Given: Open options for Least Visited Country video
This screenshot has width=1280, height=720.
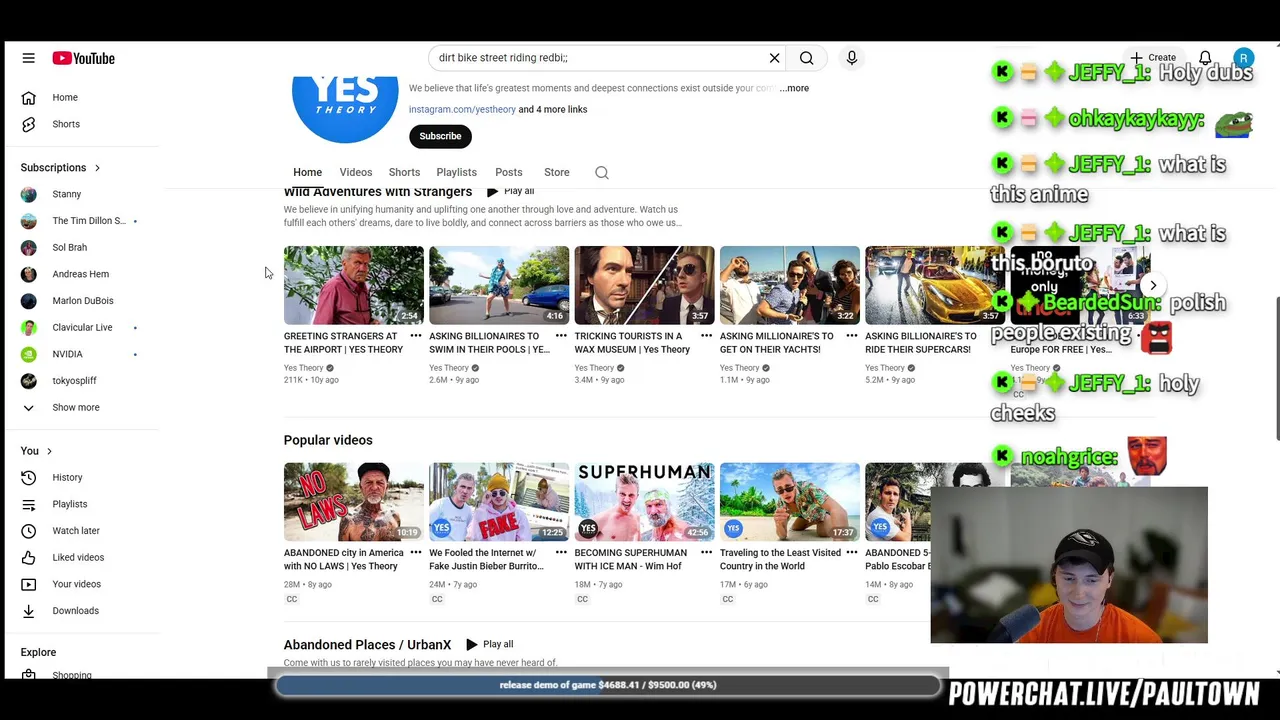Looking at the screenshot, I should (852, 552).
